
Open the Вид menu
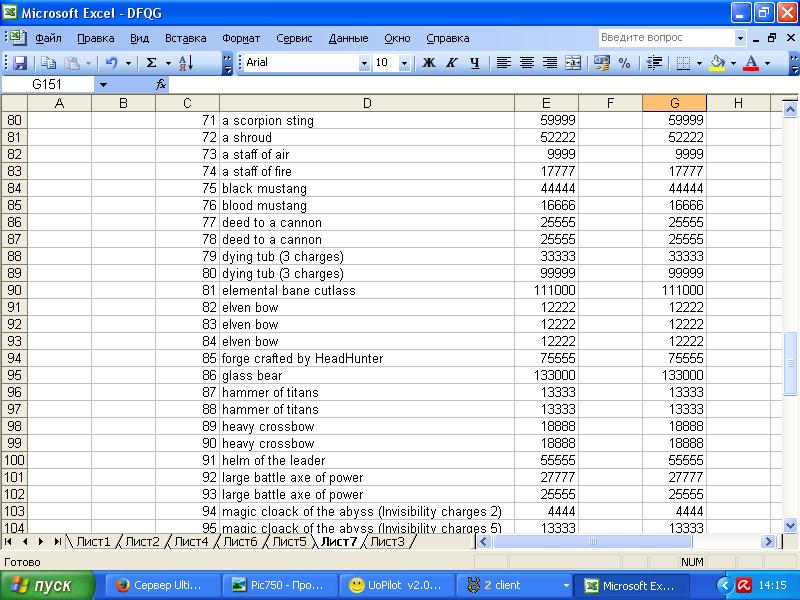point(139,38)
